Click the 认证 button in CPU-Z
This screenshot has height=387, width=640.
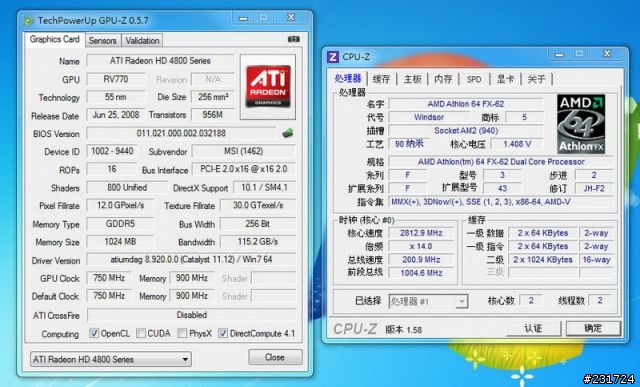pyautogui.click(x=533, y=328)
